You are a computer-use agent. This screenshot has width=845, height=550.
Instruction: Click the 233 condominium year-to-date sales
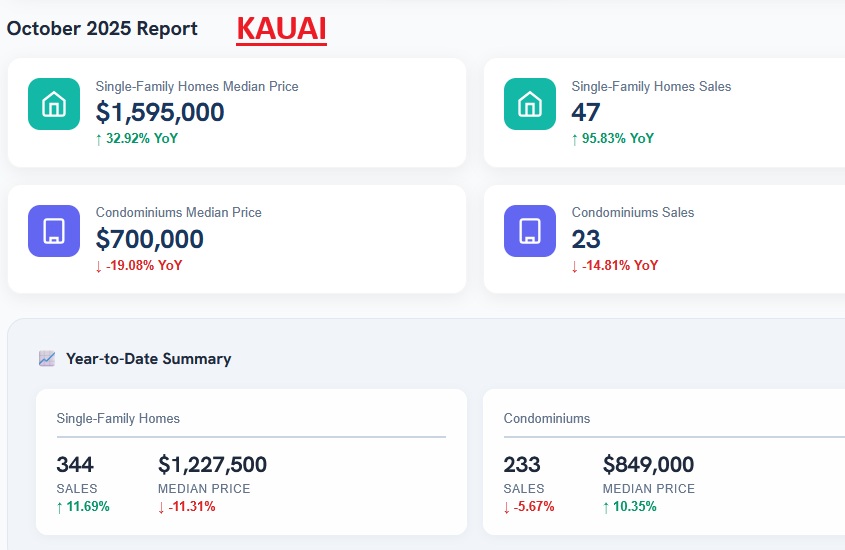pos(522,464)
